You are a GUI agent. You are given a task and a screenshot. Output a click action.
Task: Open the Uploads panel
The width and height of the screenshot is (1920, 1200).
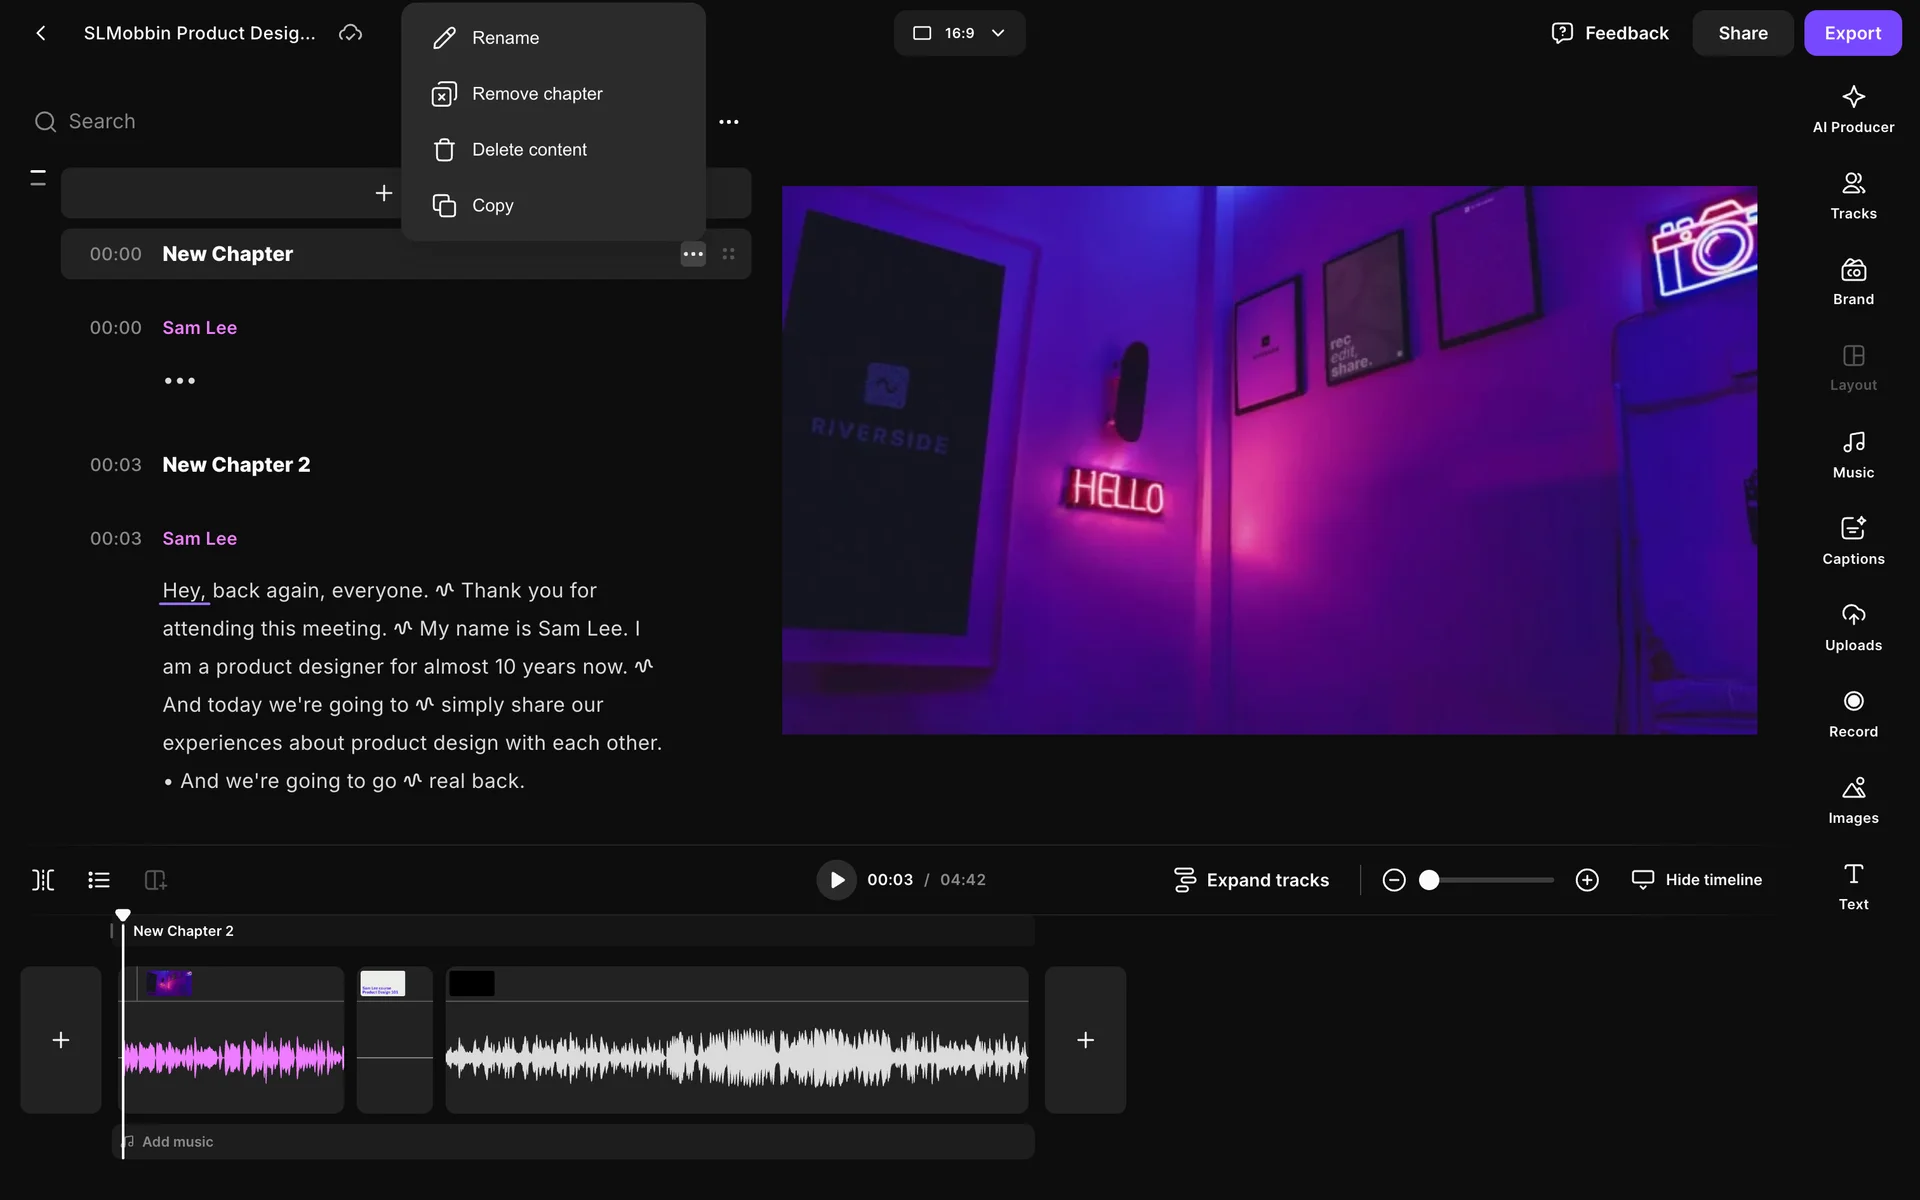(1852, 627)
